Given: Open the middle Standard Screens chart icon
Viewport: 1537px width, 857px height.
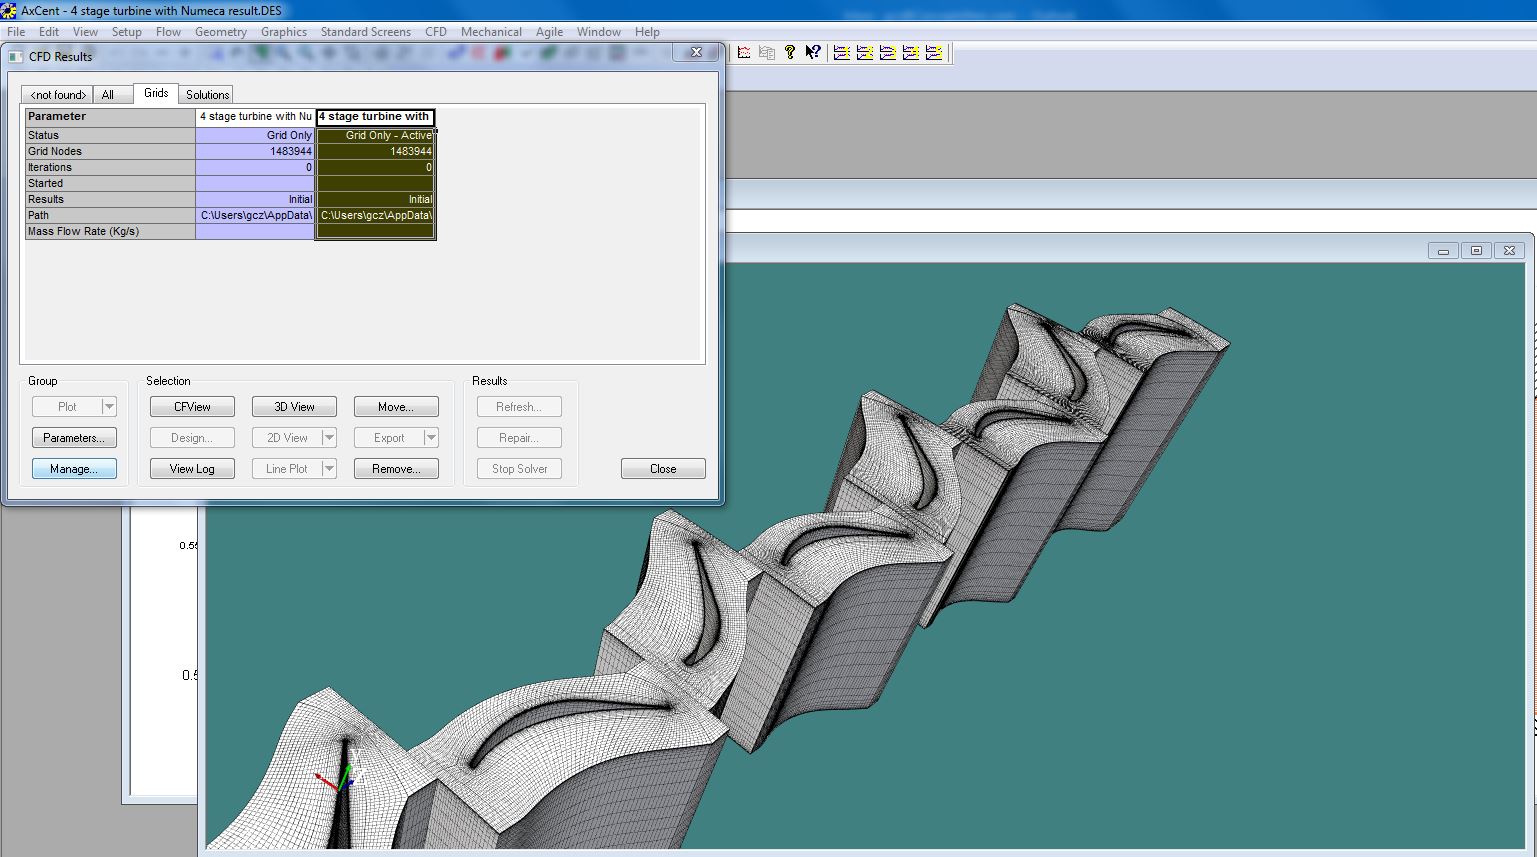Looking at the screenshot, I should point(889,53).
